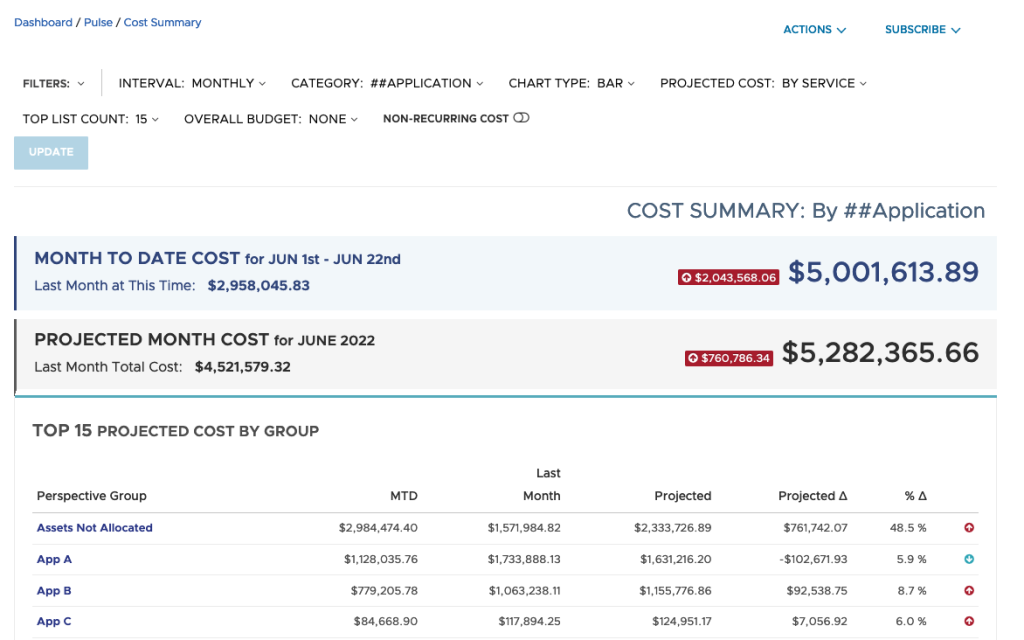Expand the Top List Count dropdown
Image resolution: width=1024 pixels, height=640 pixels.
click(91, 119)
